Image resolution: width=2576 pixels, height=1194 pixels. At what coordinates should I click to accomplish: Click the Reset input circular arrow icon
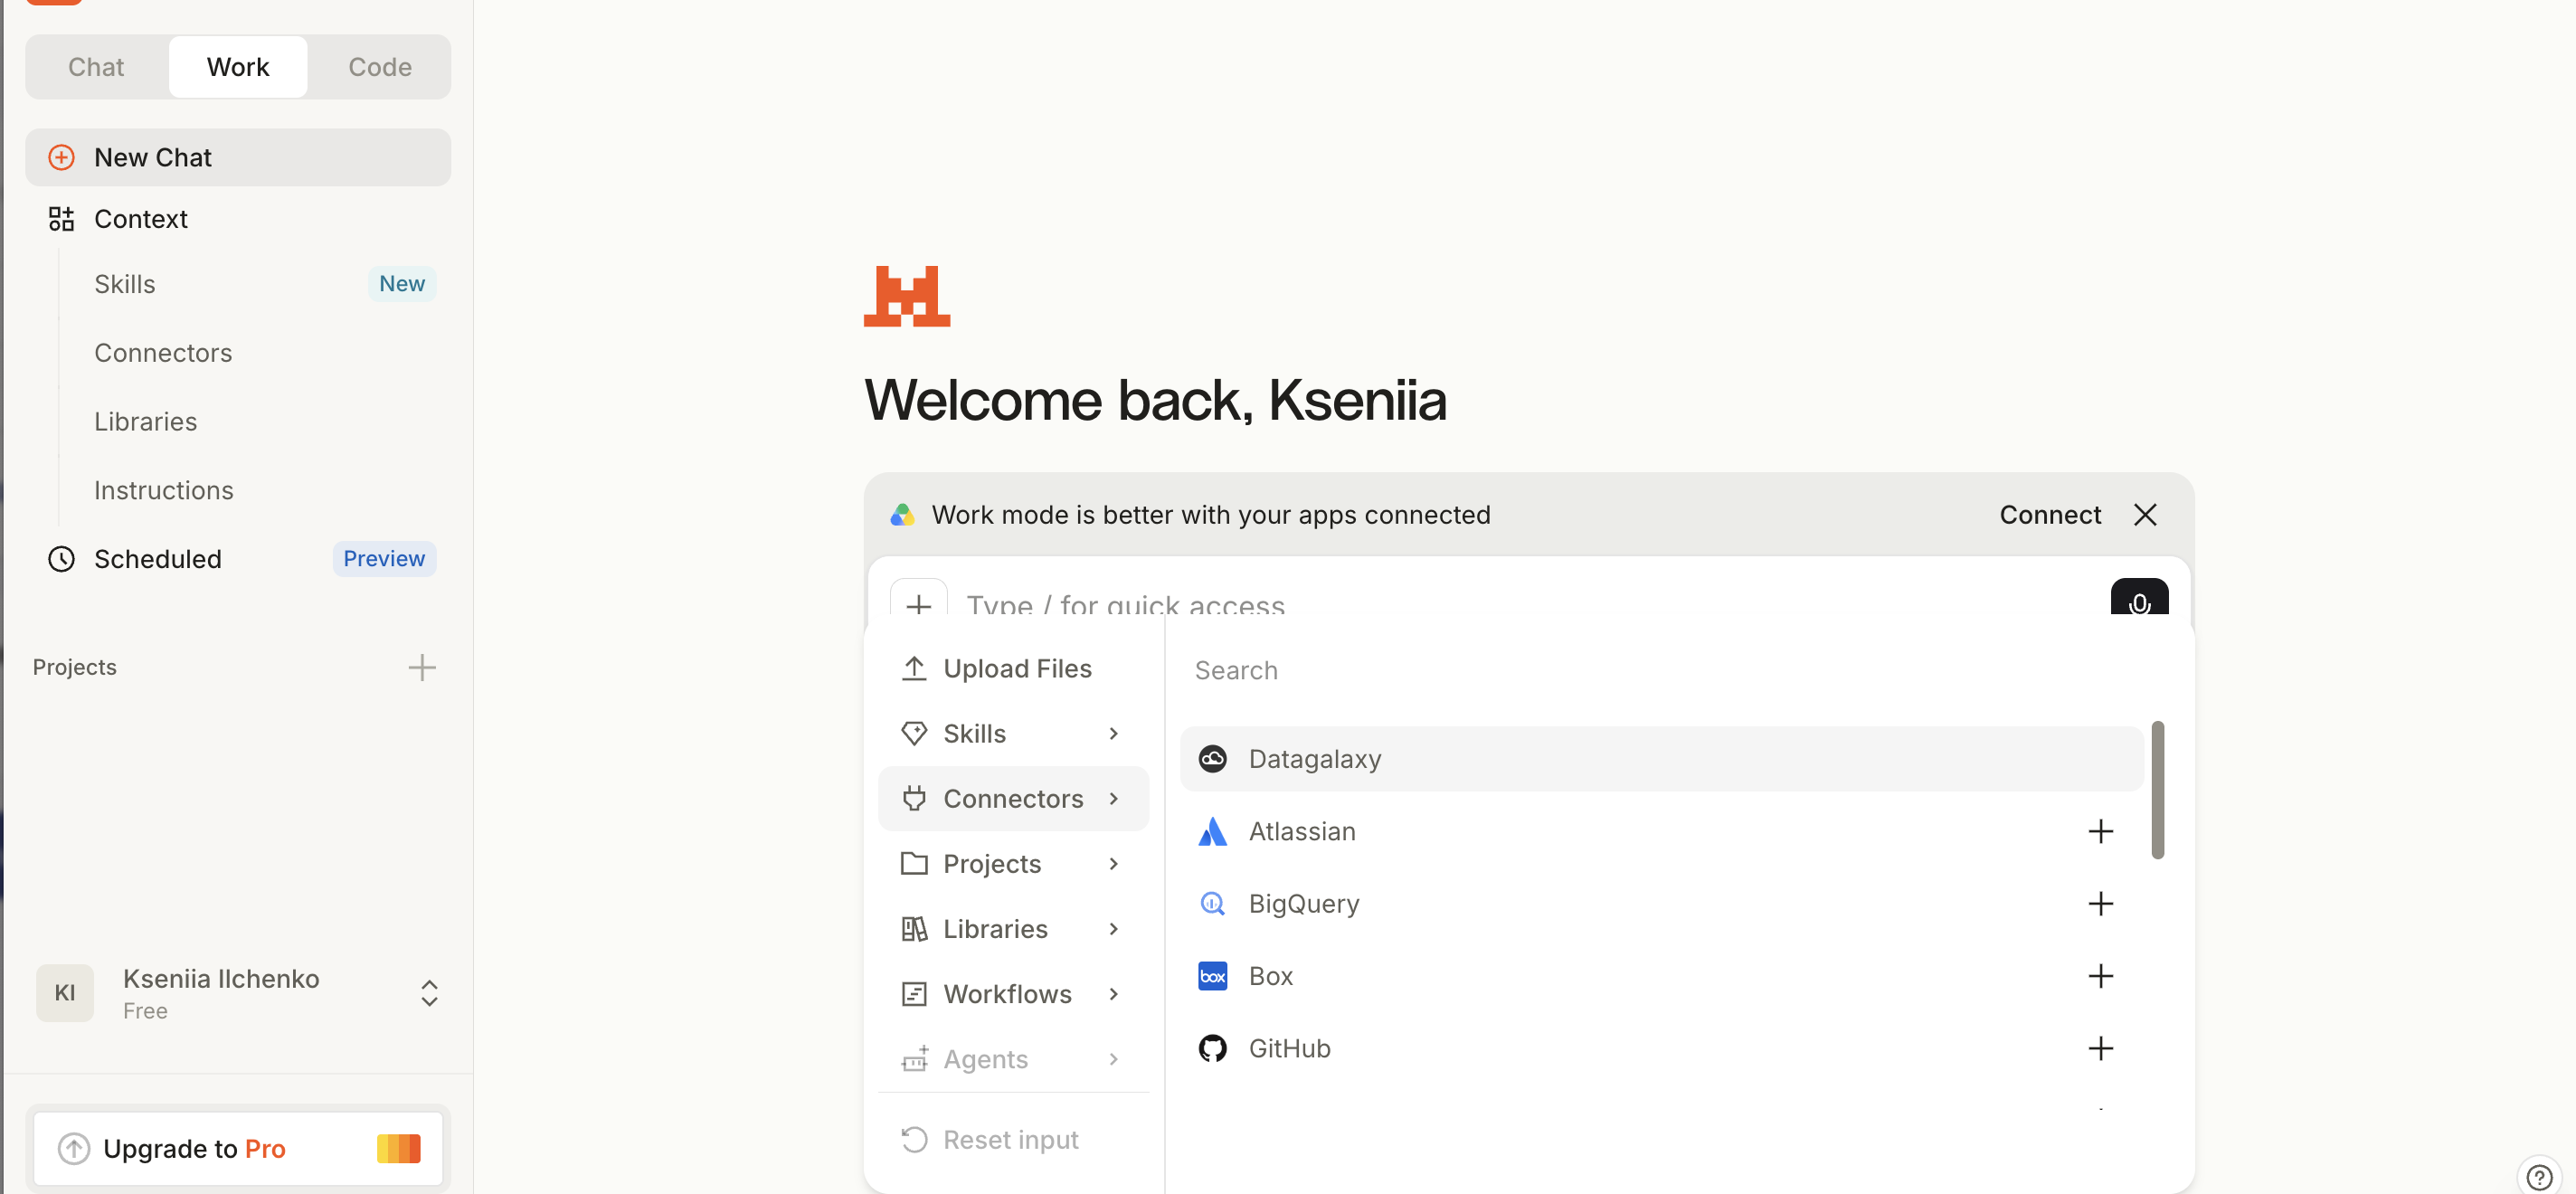(x=914, y=1140)
